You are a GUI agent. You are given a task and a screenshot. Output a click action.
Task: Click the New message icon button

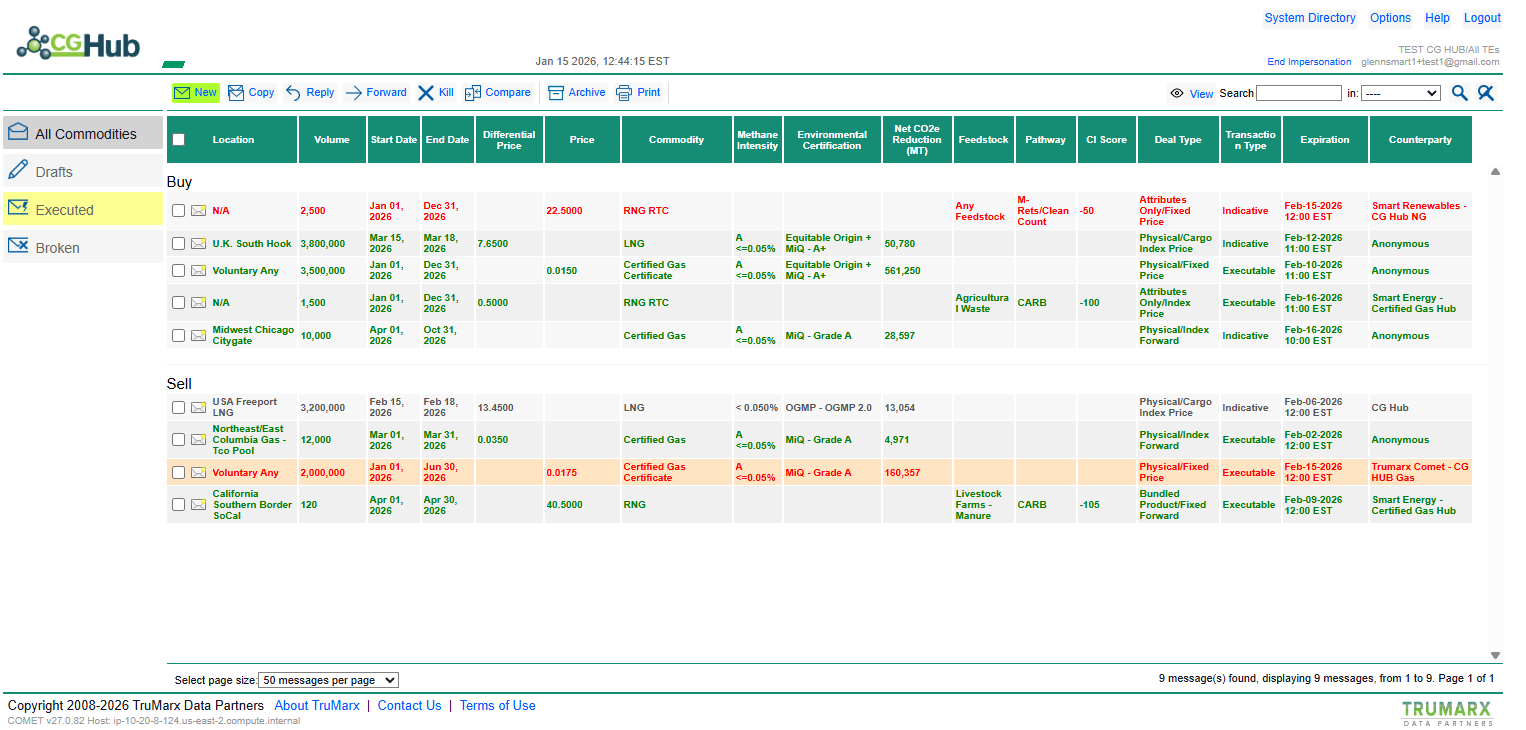coord(181,93)
